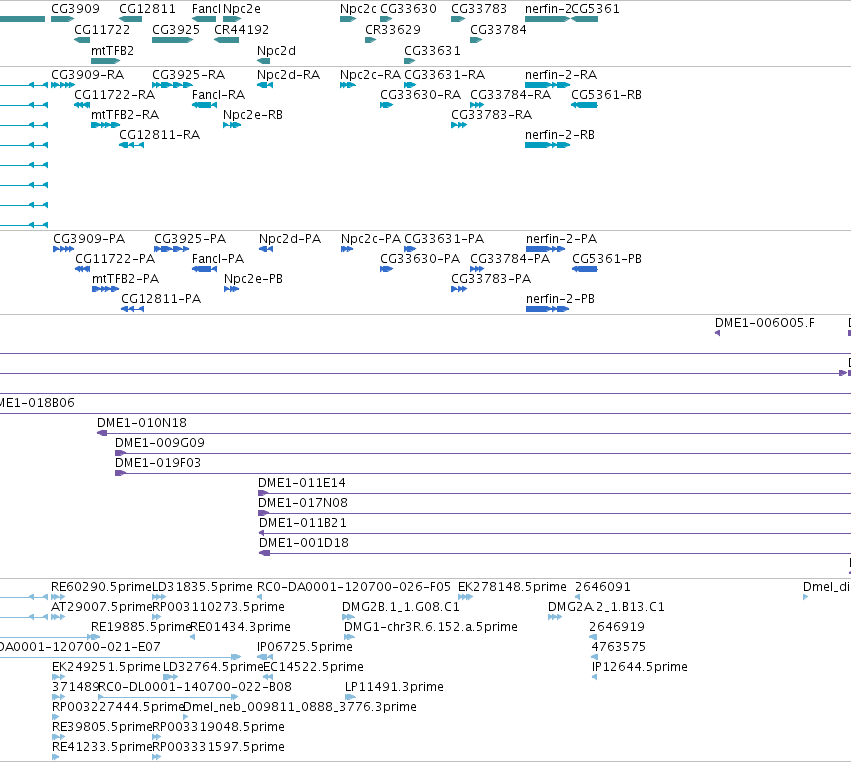Image resolution: width=851 pixels, height=762 pixels.
Task: Click the CG3909-RA transcript glyph
Action: pos(62,85)
